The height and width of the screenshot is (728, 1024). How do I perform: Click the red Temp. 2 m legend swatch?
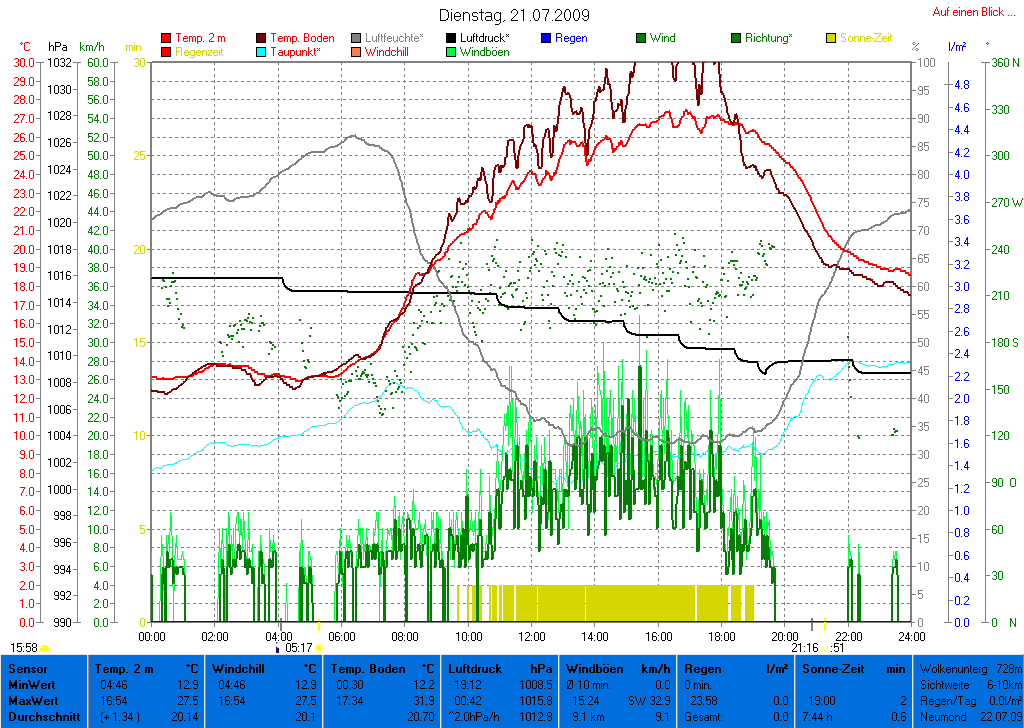166,38
